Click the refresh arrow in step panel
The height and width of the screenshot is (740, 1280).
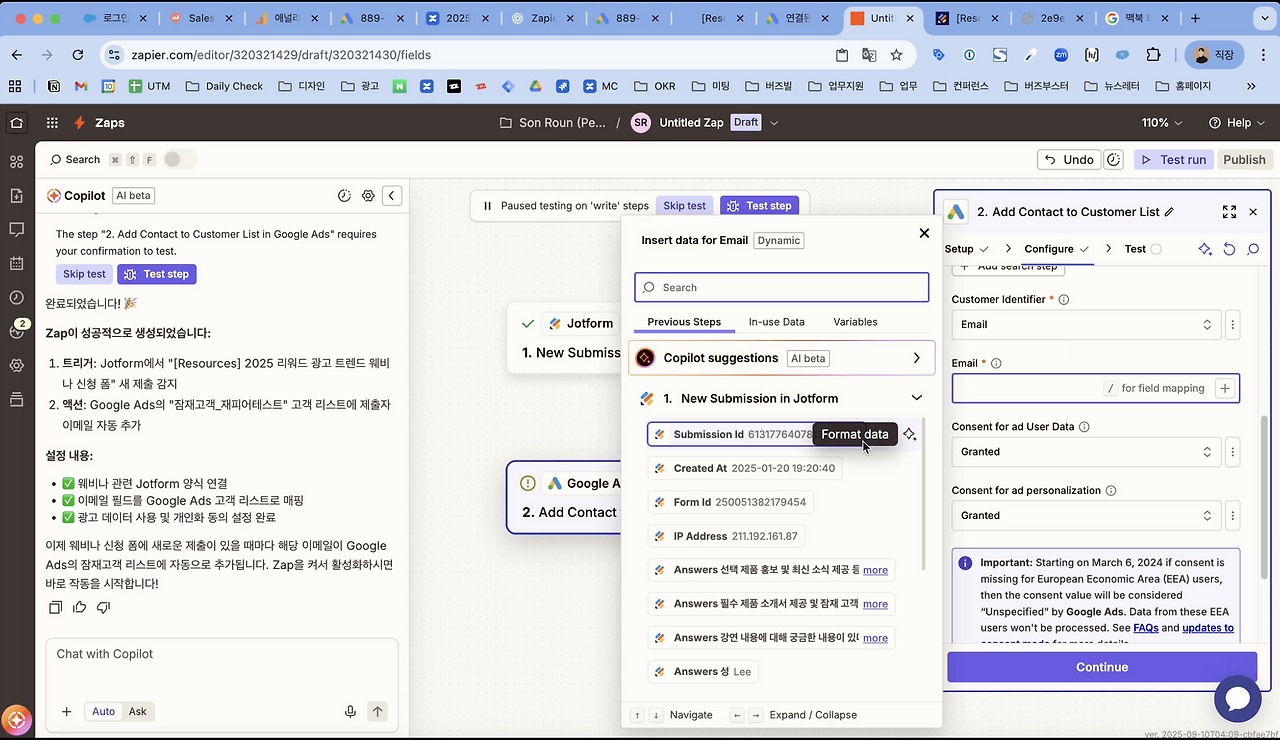pyautogui.click(x=1229, y=249)
